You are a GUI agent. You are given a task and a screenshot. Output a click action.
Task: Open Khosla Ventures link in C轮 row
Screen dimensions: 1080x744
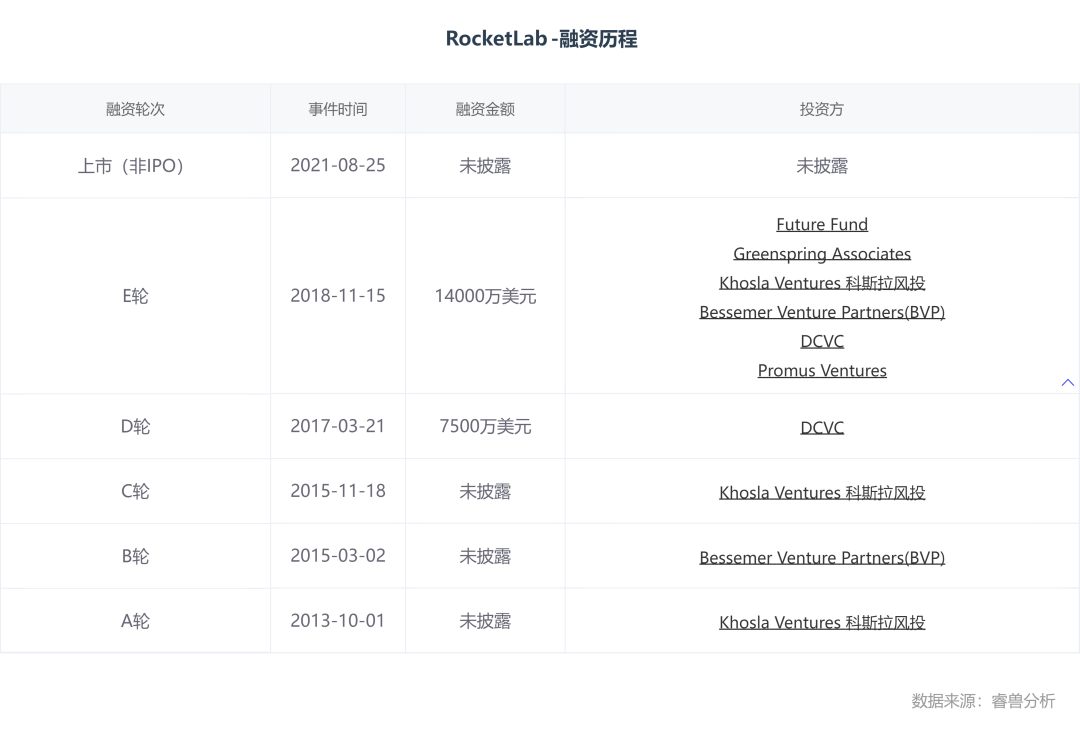[822, 492]
